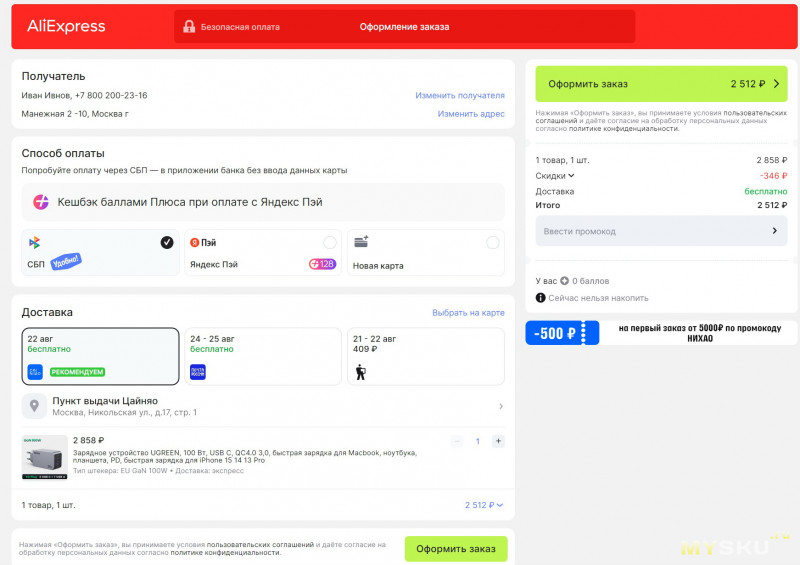Click the product price '2 858 ₽'
This screenshot has width=800, height=565.
[88, 440]
